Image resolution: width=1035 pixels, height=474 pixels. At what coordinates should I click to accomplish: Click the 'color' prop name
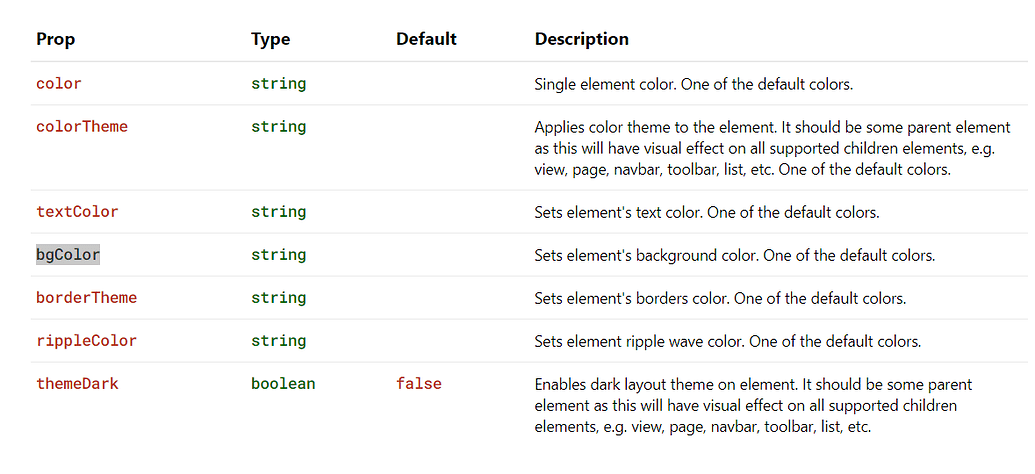[59, 84]
